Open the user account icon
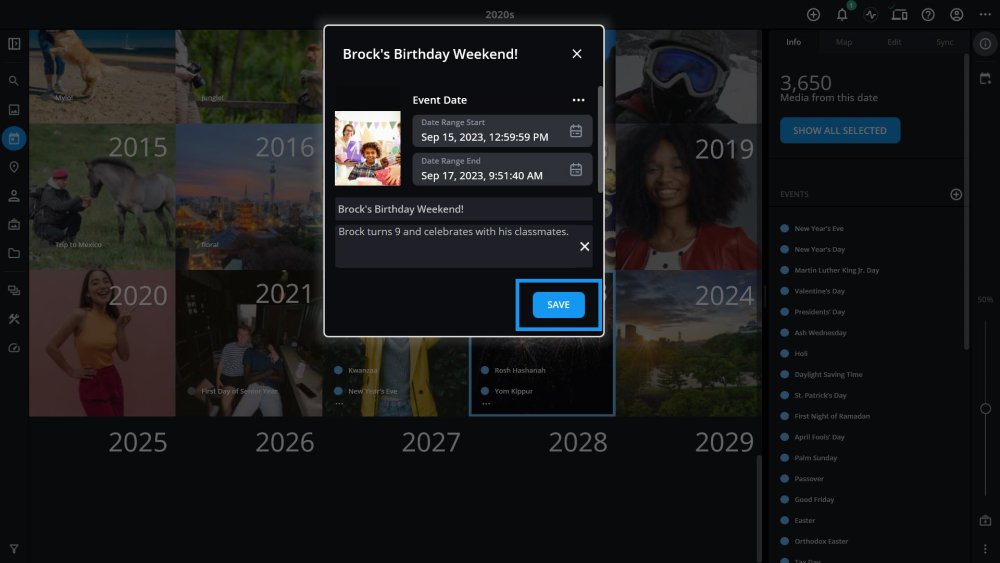The image size is (1000, 563). click(x=957, y=15)
